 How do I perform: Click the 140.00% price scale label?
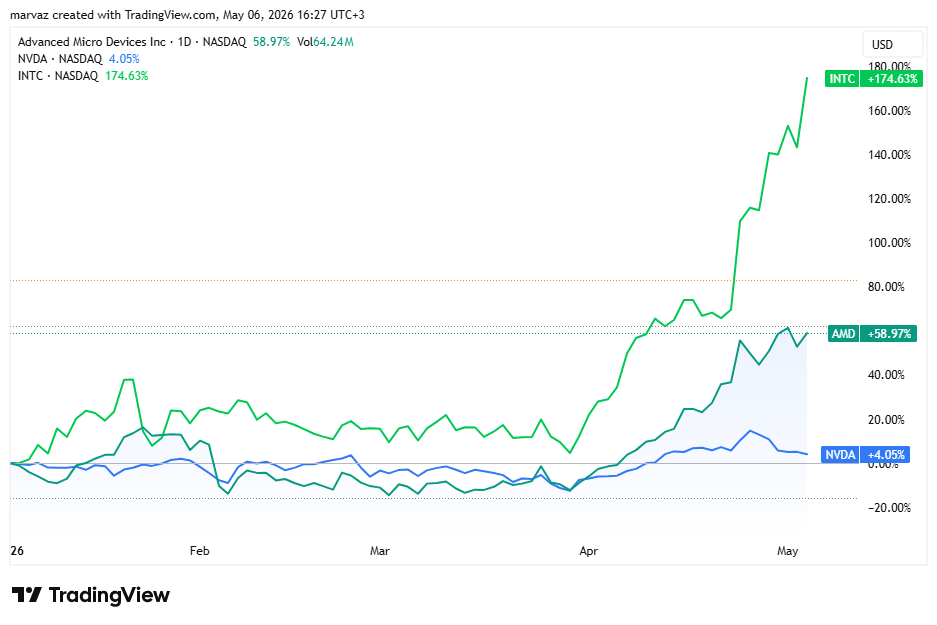889,155
